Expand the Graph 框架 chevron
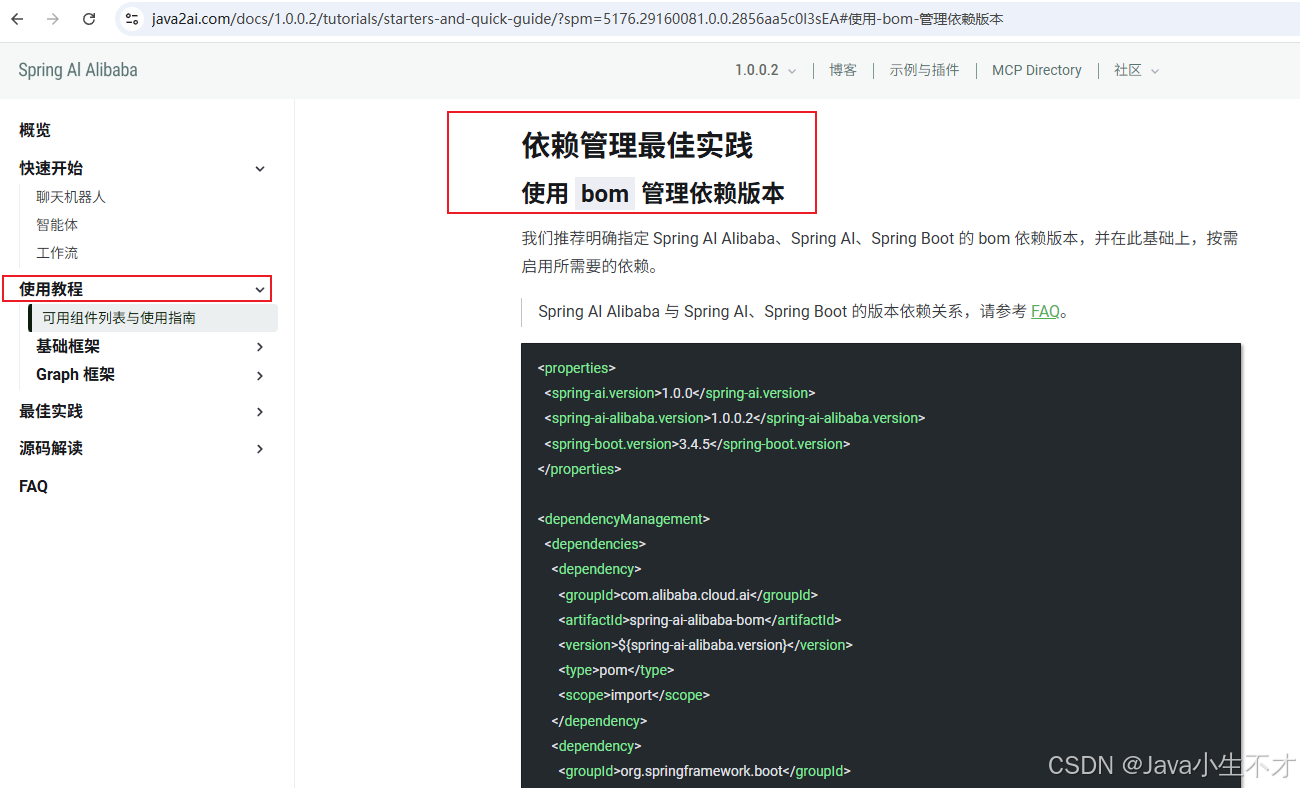Viewport: 1300px width, 788px height. (260, 375)
